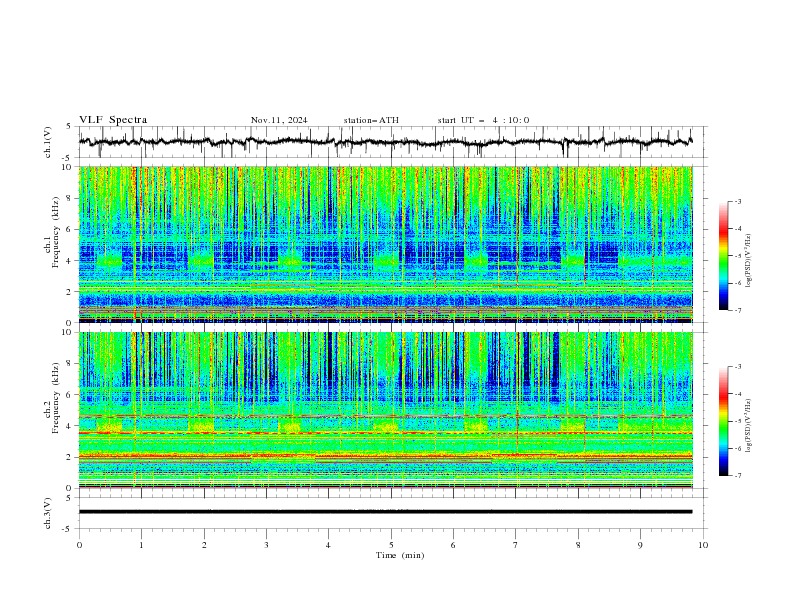Click tick "5" on the time axis

(x=391, y=545)
